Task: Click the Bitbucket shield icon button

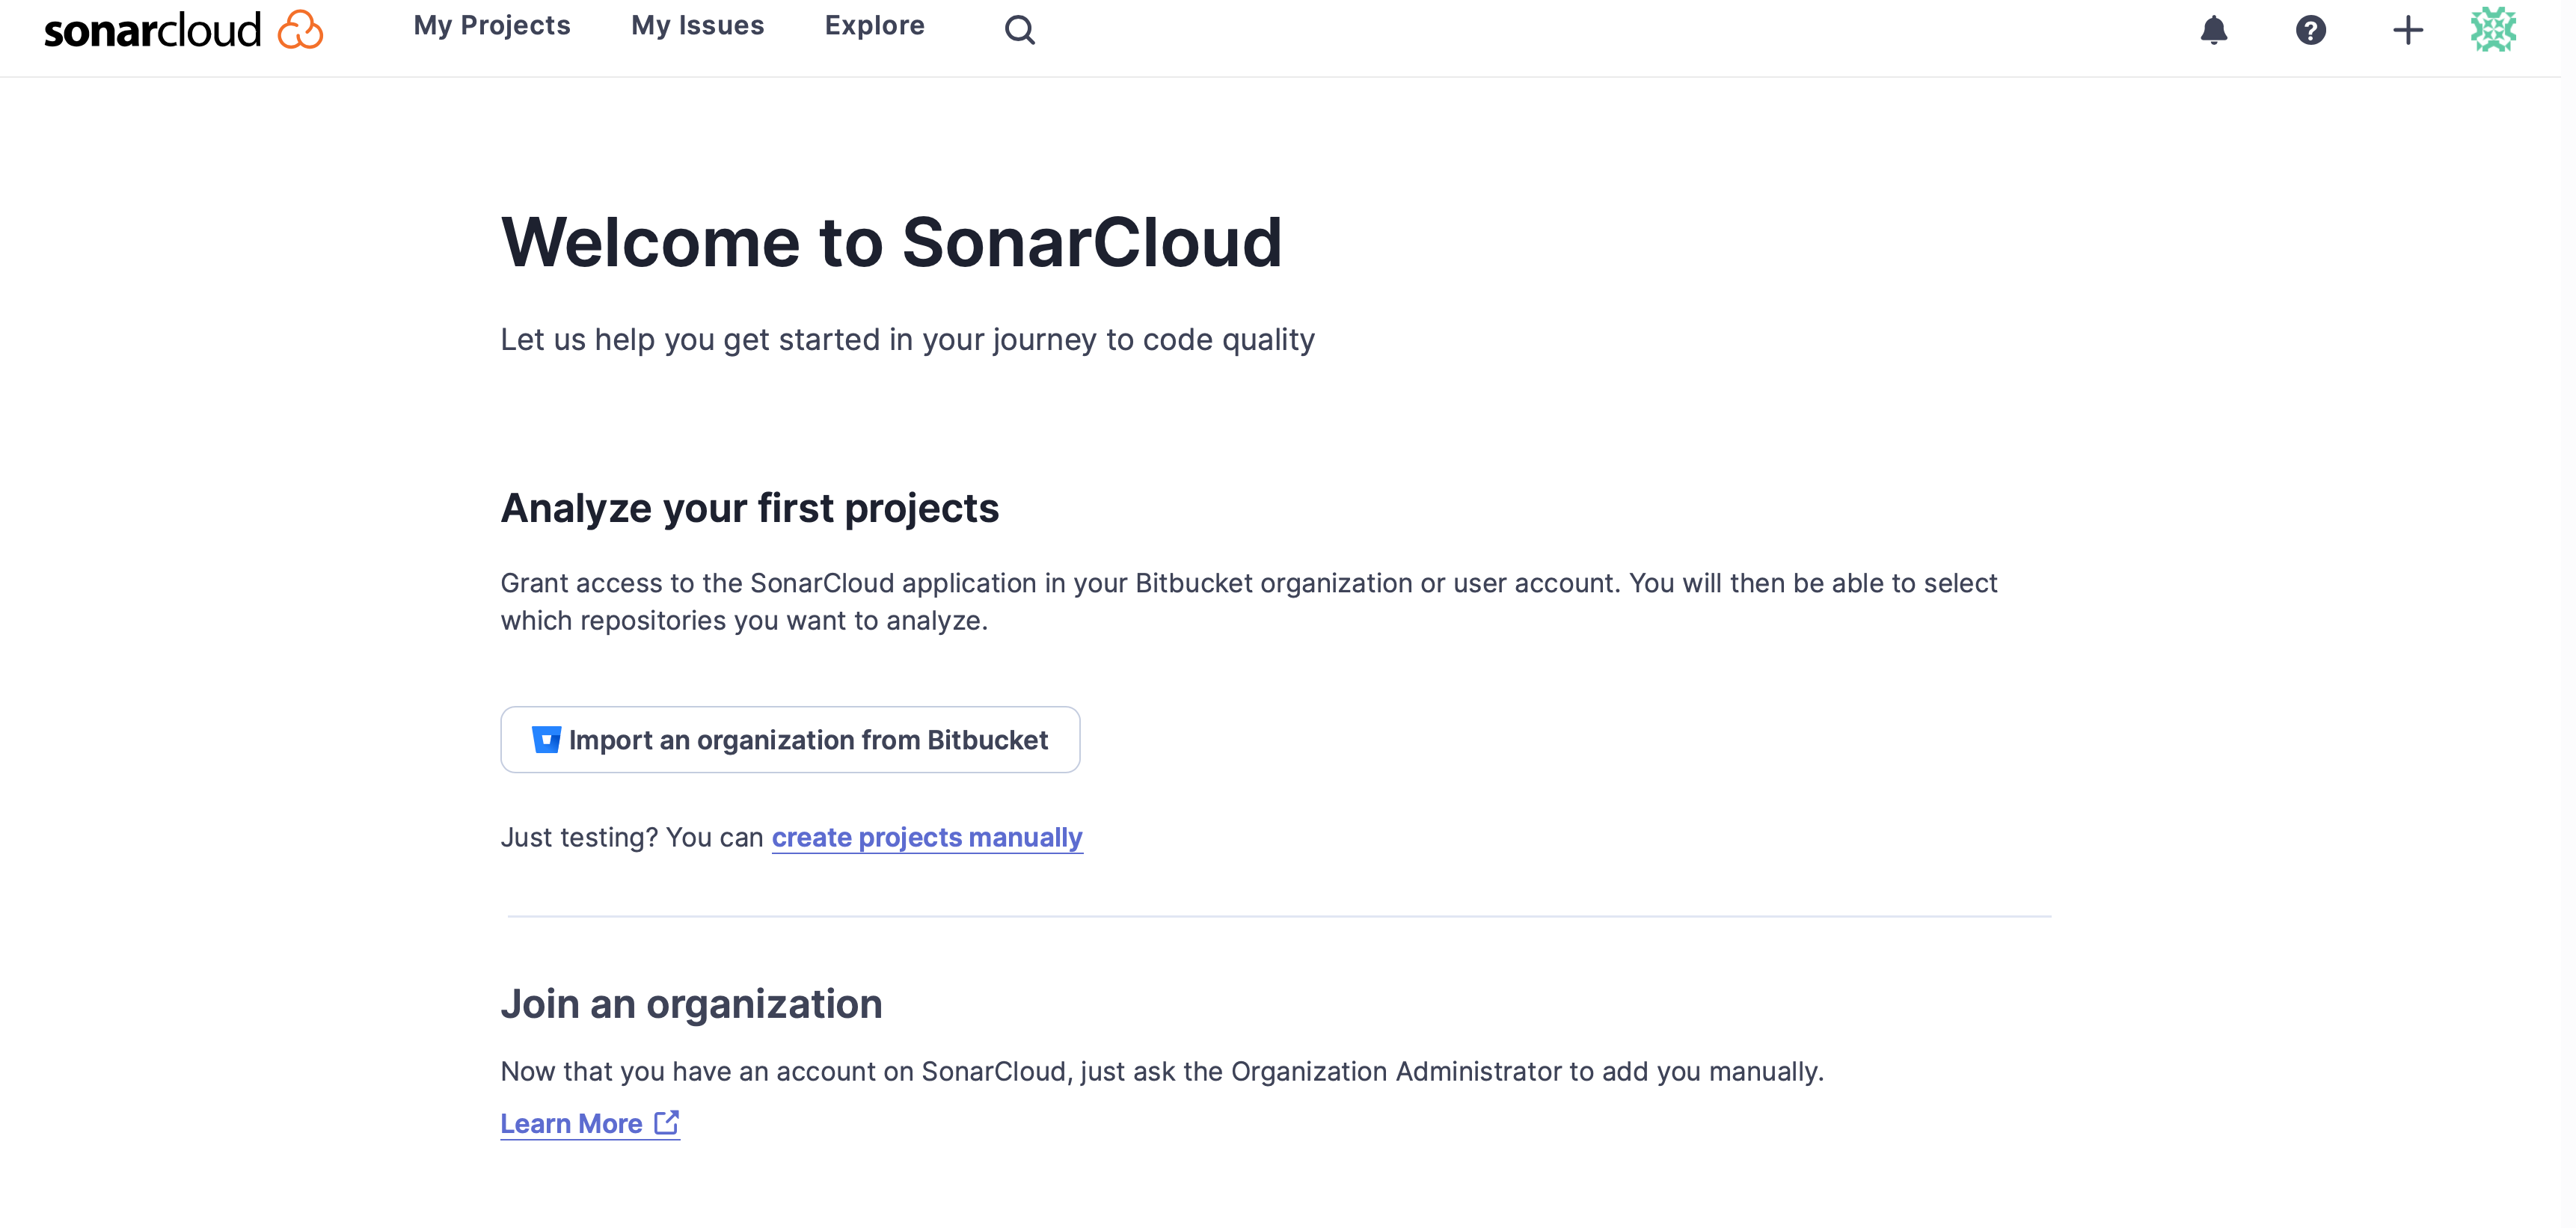Action: pyautogui.click(x=545, y=739)
